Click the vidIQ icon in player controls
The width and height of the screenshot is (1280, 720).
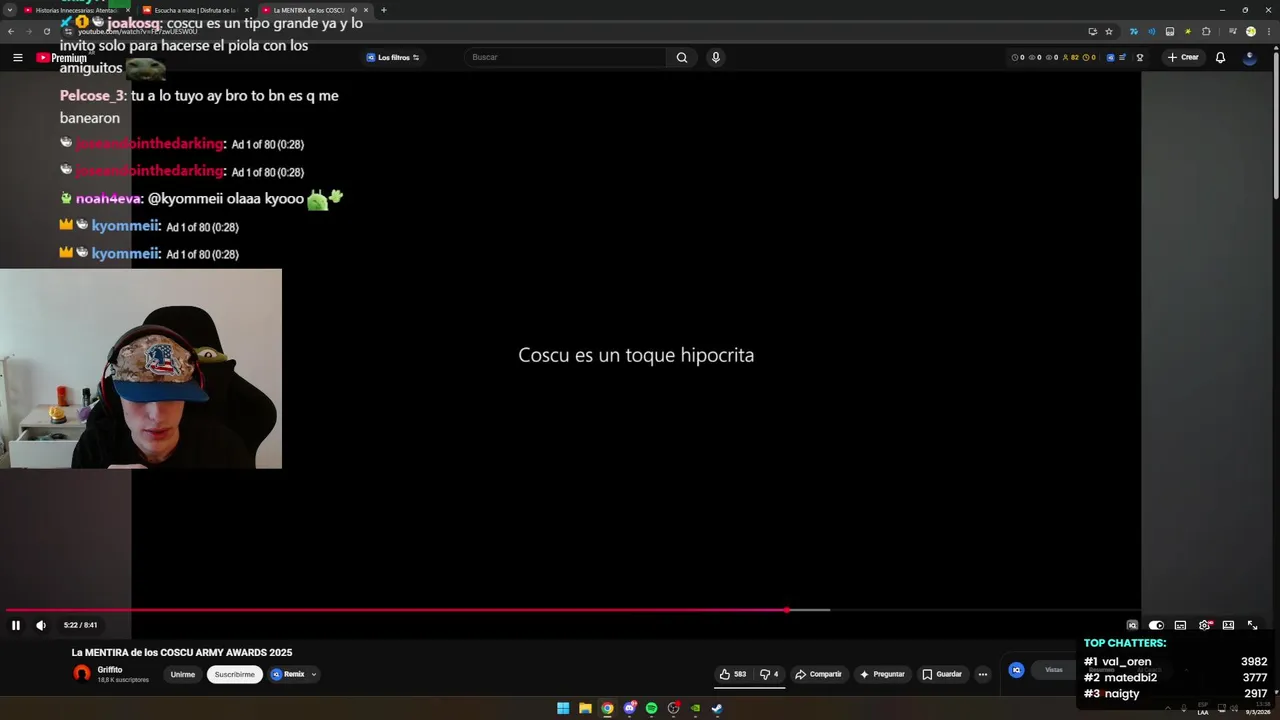[1132, 625]
